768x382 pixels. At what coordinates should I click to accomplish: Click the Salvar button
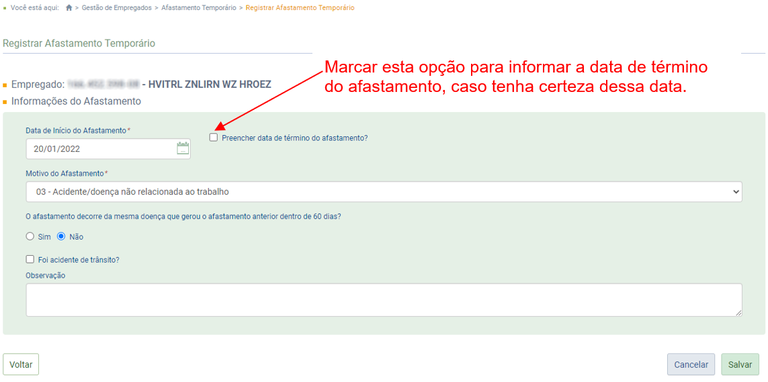click(740, 364)
